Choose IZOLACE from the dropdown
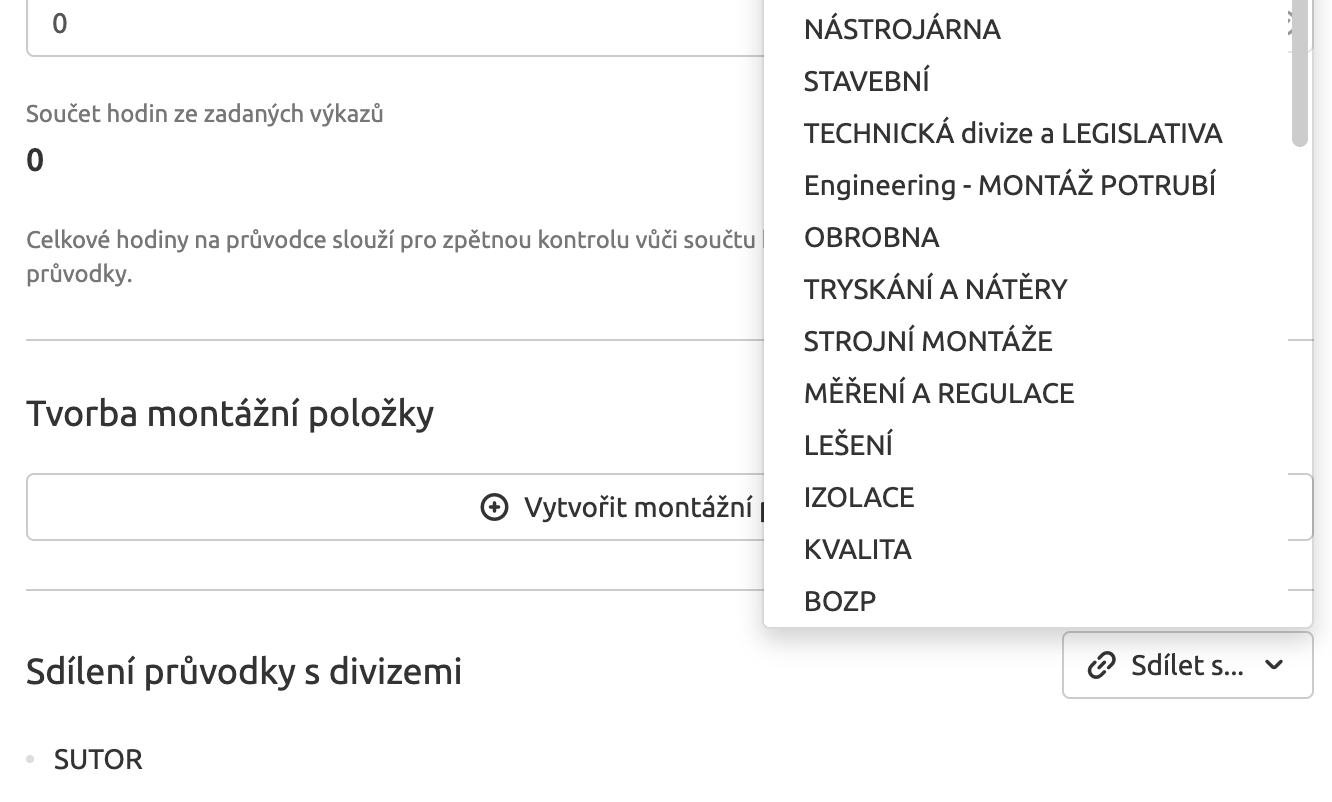1332x802 pixels. (x=859, y=496)
